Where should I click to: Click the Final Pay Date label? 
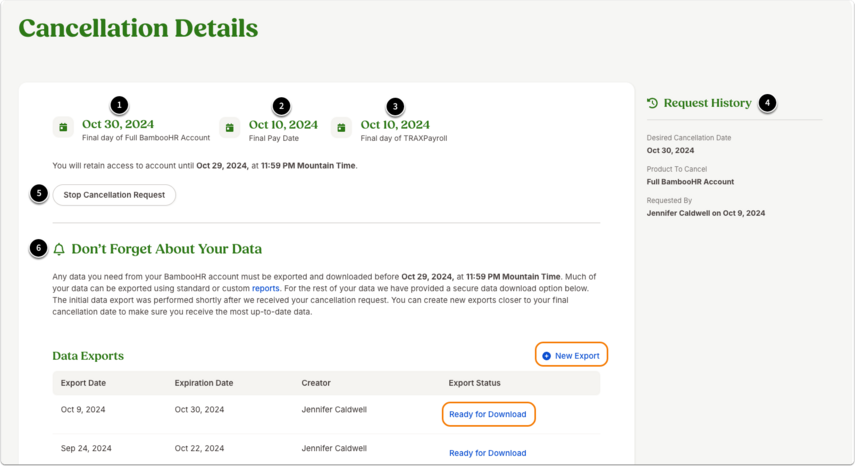pyautogui.click(x=274, y=138)
